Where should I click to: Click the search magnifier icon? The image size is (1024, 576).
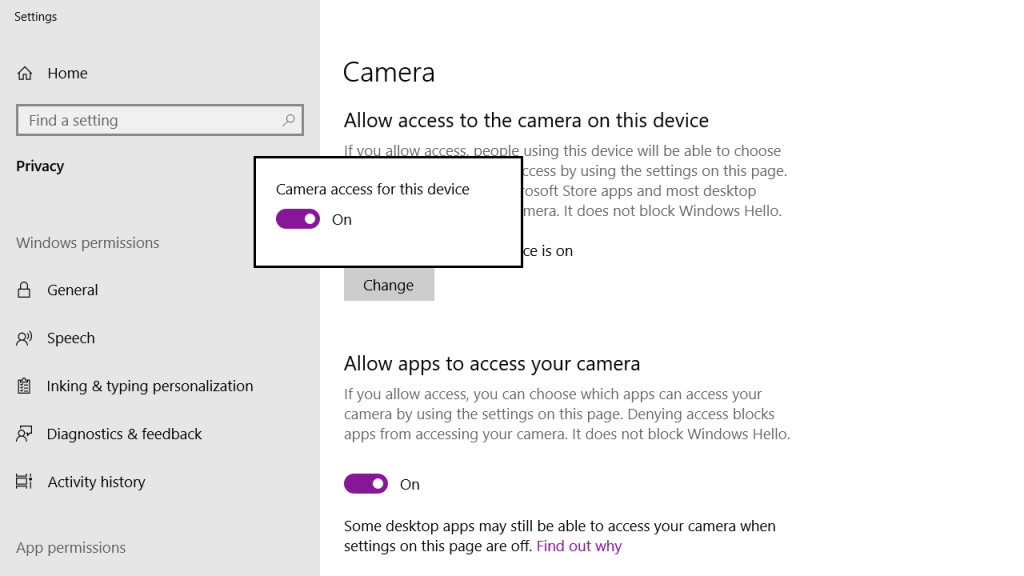click(x=289, y=120)
